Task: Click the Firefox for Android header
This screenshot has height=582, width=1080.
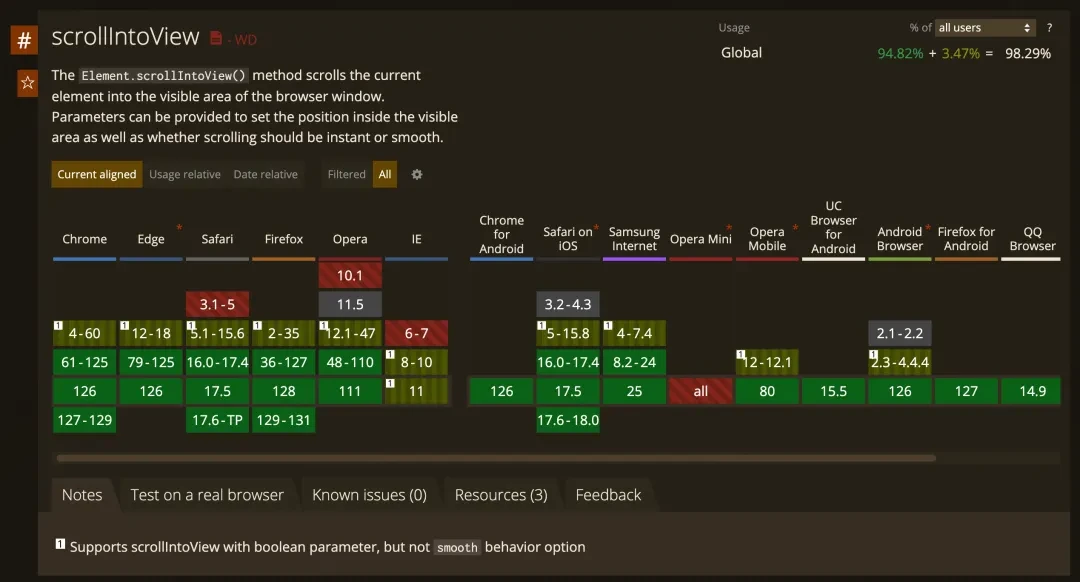Action: [x=966, y=239]
